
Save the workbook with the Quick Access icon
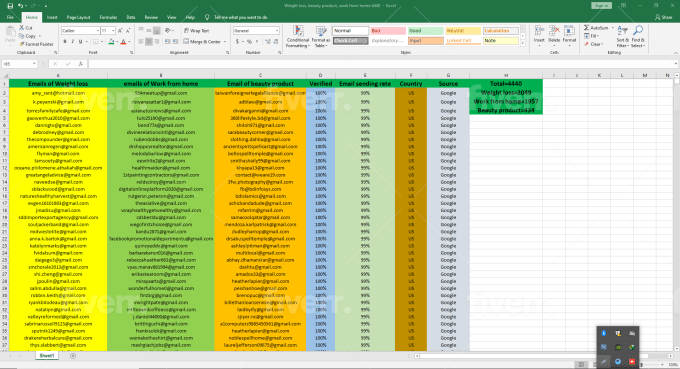[x=10, y=6]
